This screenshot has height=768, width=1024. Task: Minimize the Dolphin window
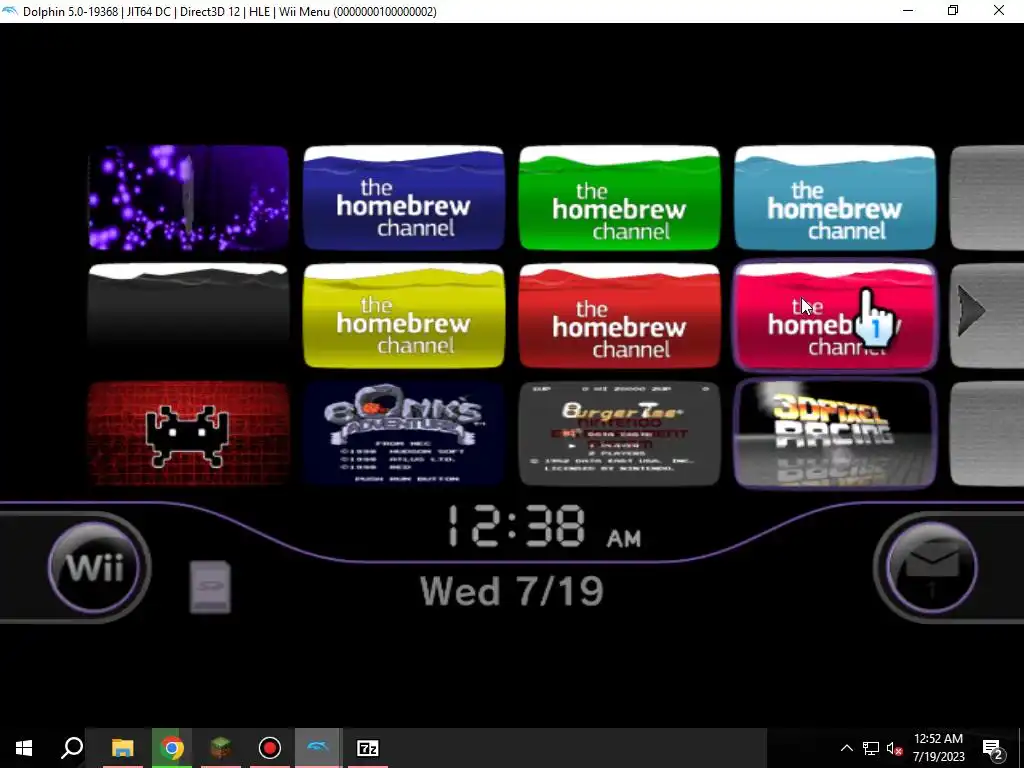coord(908,10)
